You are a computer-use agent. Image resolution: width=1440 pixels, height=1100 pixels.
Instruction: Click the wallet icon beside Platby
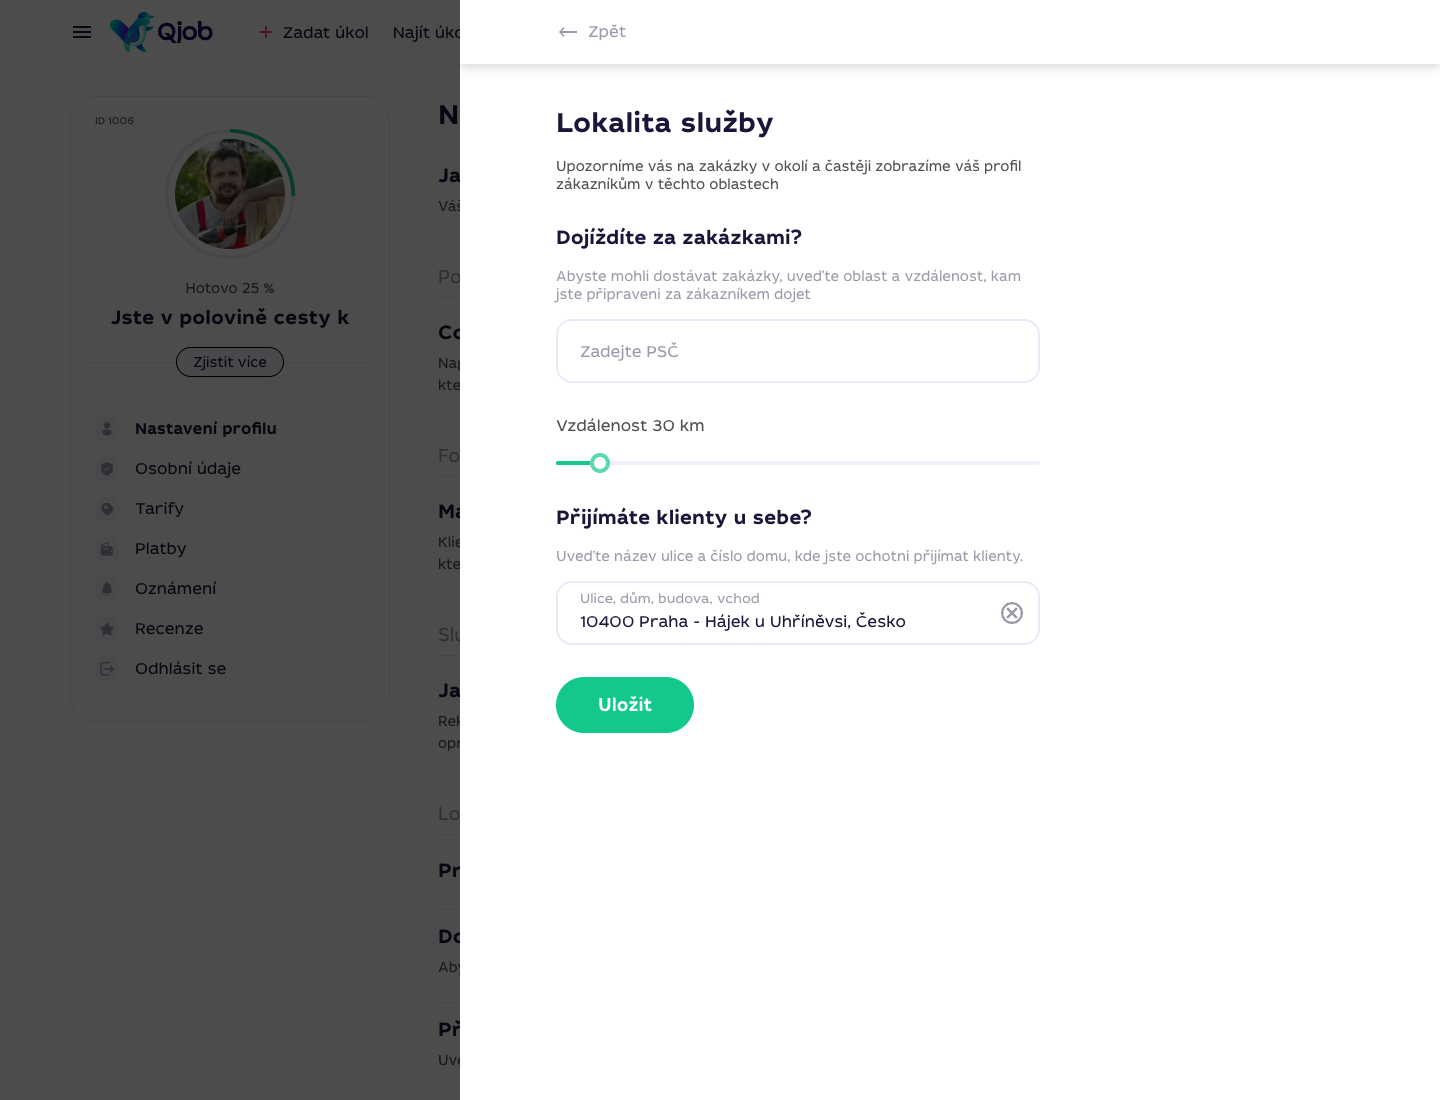click(107, 549)
